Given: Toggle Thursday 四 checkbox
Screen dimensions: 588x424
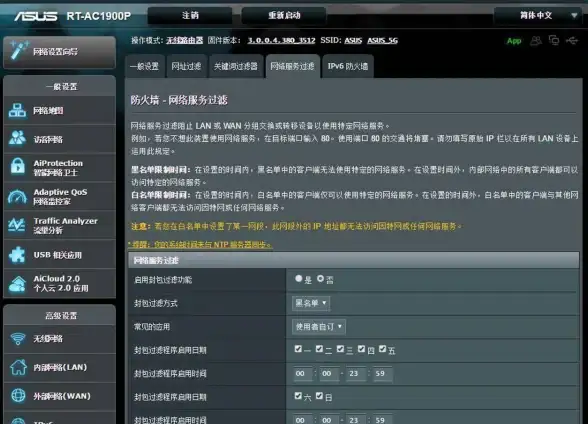Looking at the screenshot, I should point(361,349).
